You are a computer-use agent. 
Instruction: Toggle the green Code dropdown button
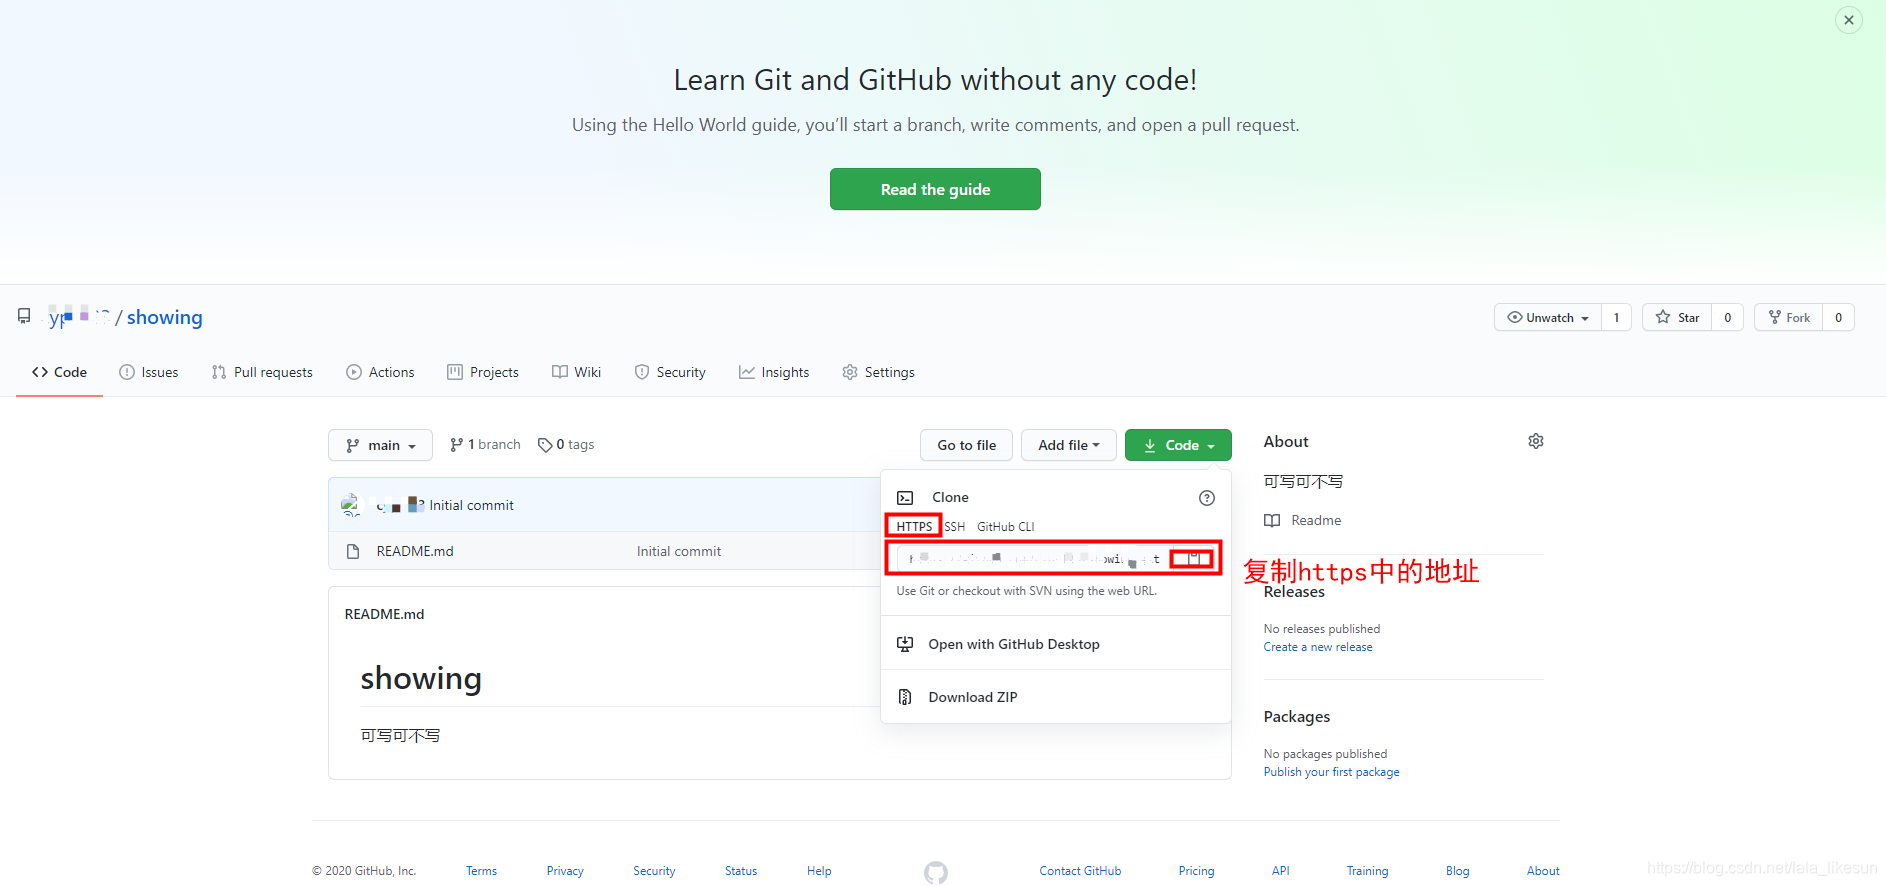coord(1178,445)
